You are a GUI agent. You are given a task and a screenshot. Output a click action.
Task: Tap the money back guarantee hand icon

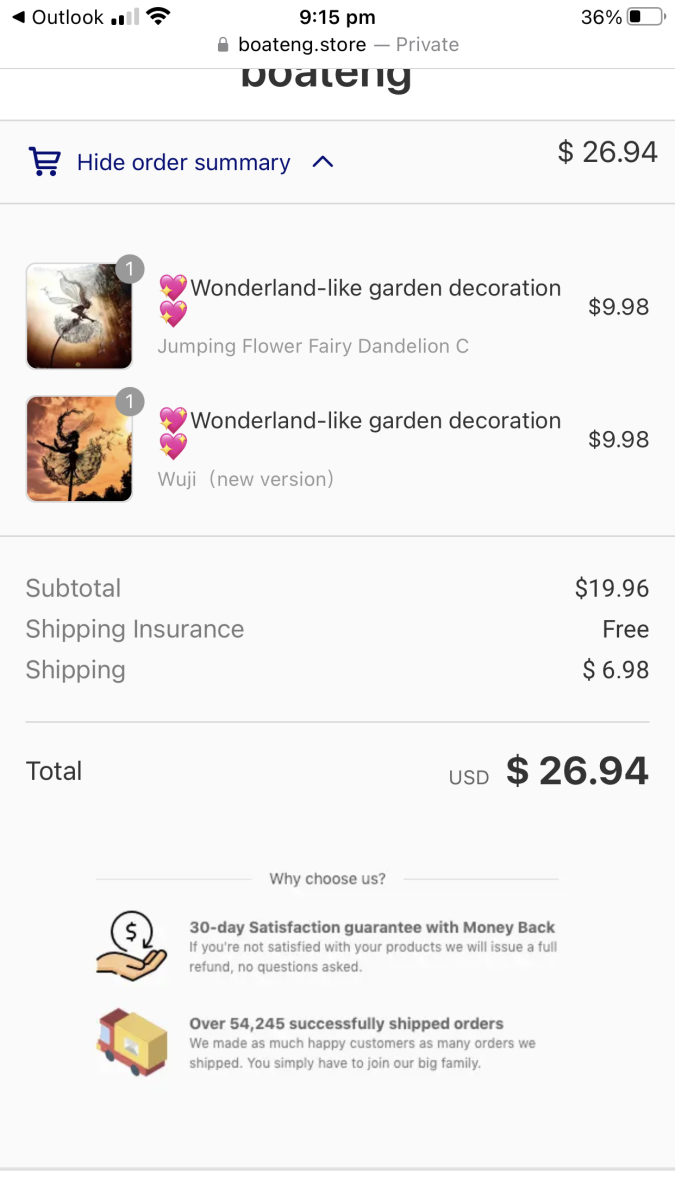click(x=132, y=946)
